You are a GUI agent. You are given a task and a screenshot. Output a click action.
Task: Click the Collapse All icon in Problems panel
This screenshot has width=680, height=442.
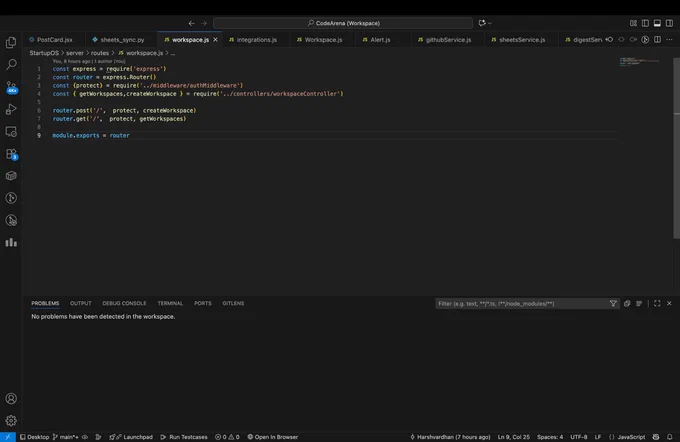tap(627, 304)
